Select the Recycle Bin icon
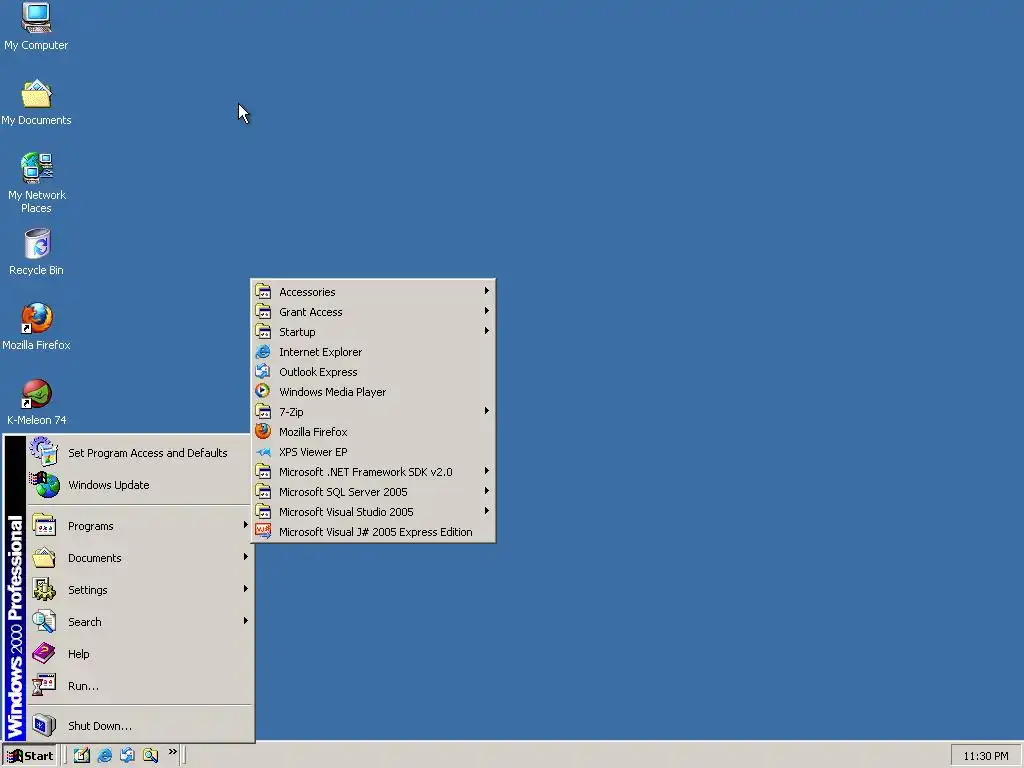 click(x=36, y=252)
